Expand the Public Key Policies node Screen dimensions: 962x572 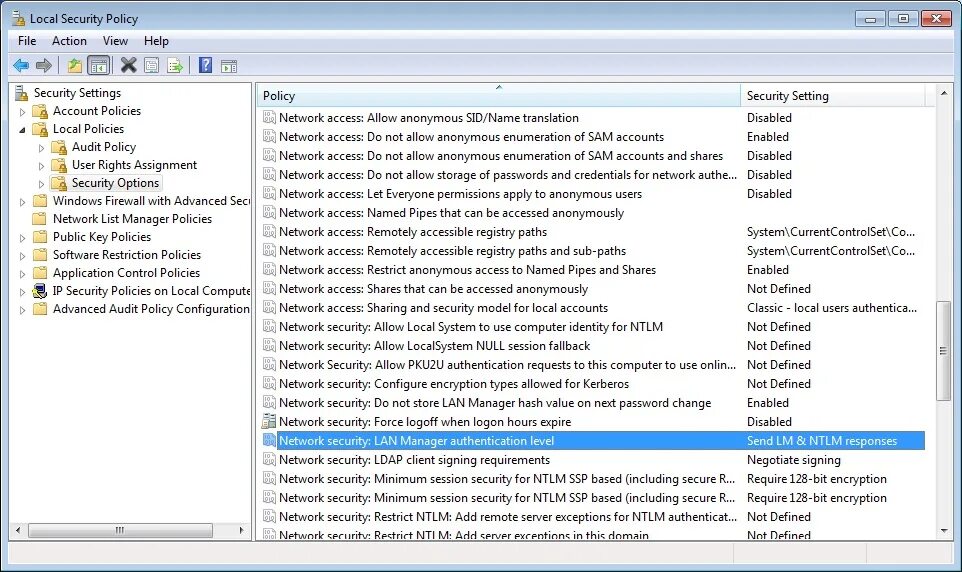(22, 238)
